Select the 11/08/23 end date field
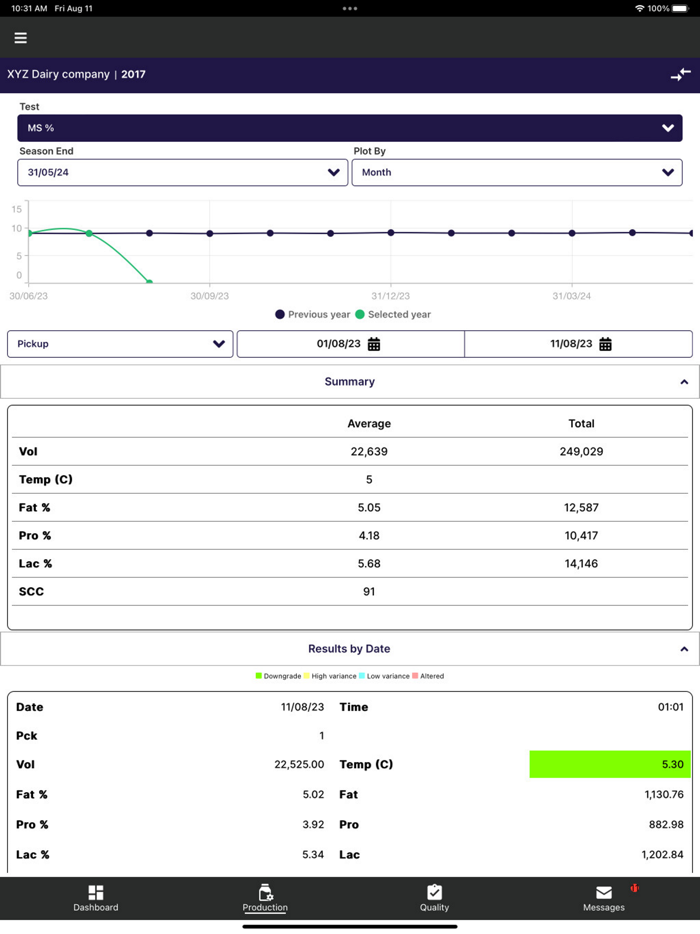 point(578,344)
